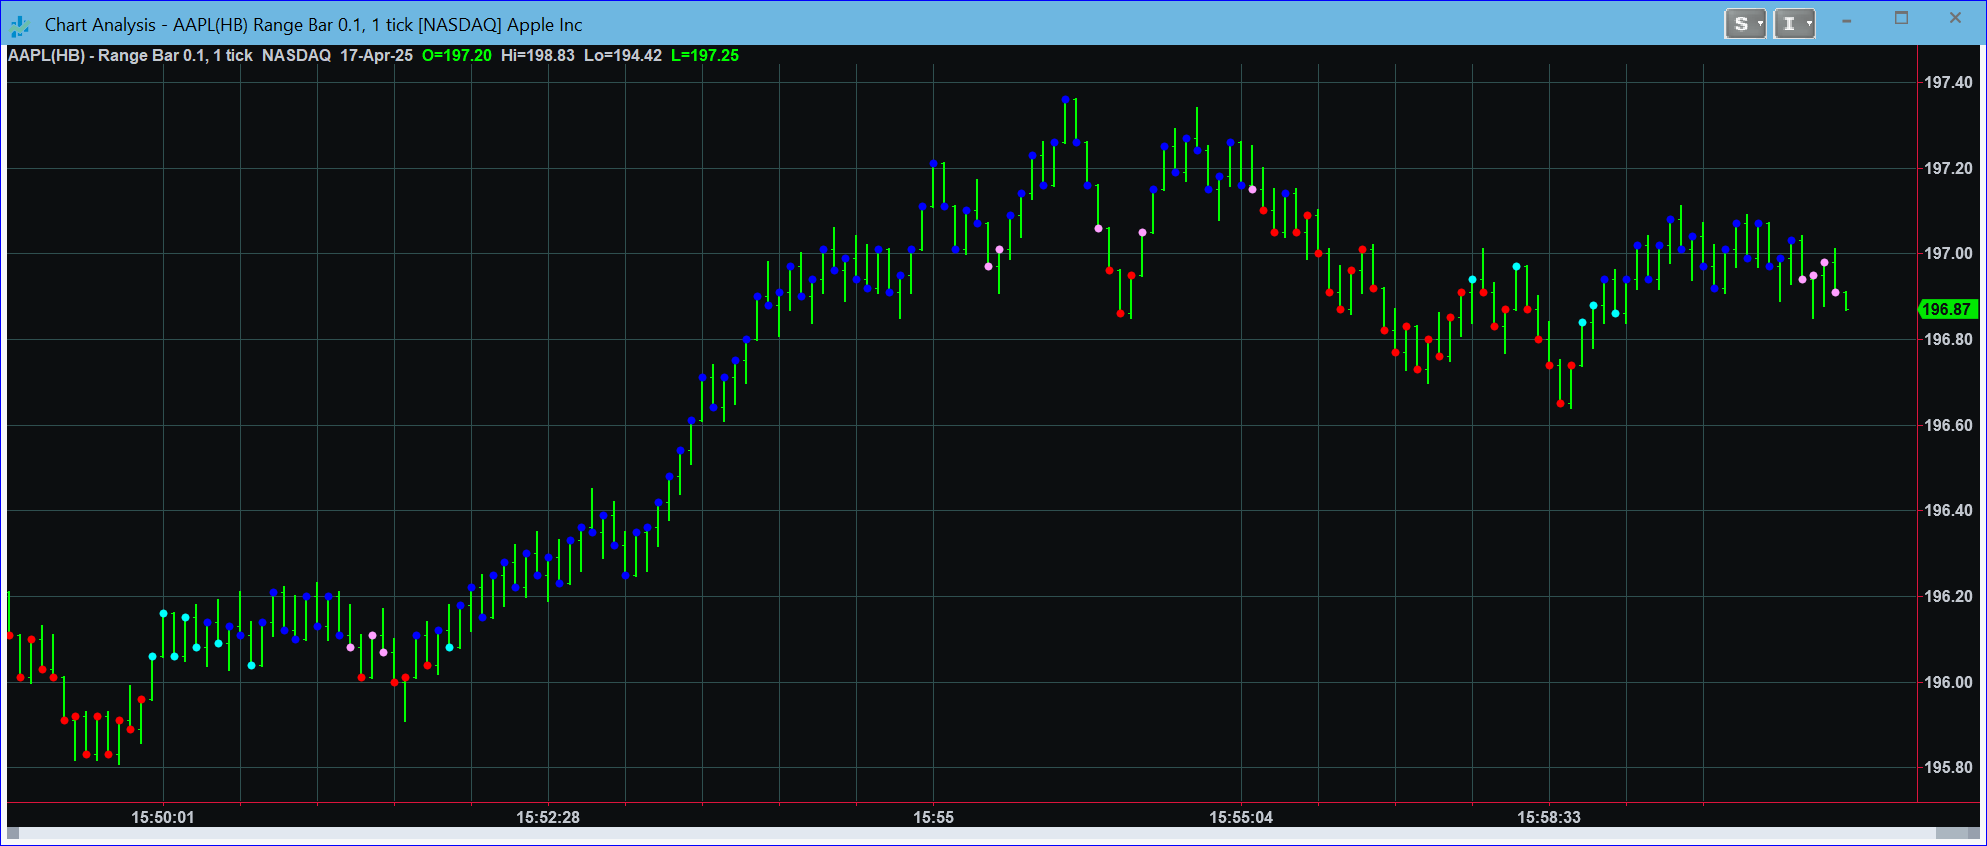Click the 15:58:33 time axis label
Viewport: 1987px width, 846px height.
[1549, 817]
